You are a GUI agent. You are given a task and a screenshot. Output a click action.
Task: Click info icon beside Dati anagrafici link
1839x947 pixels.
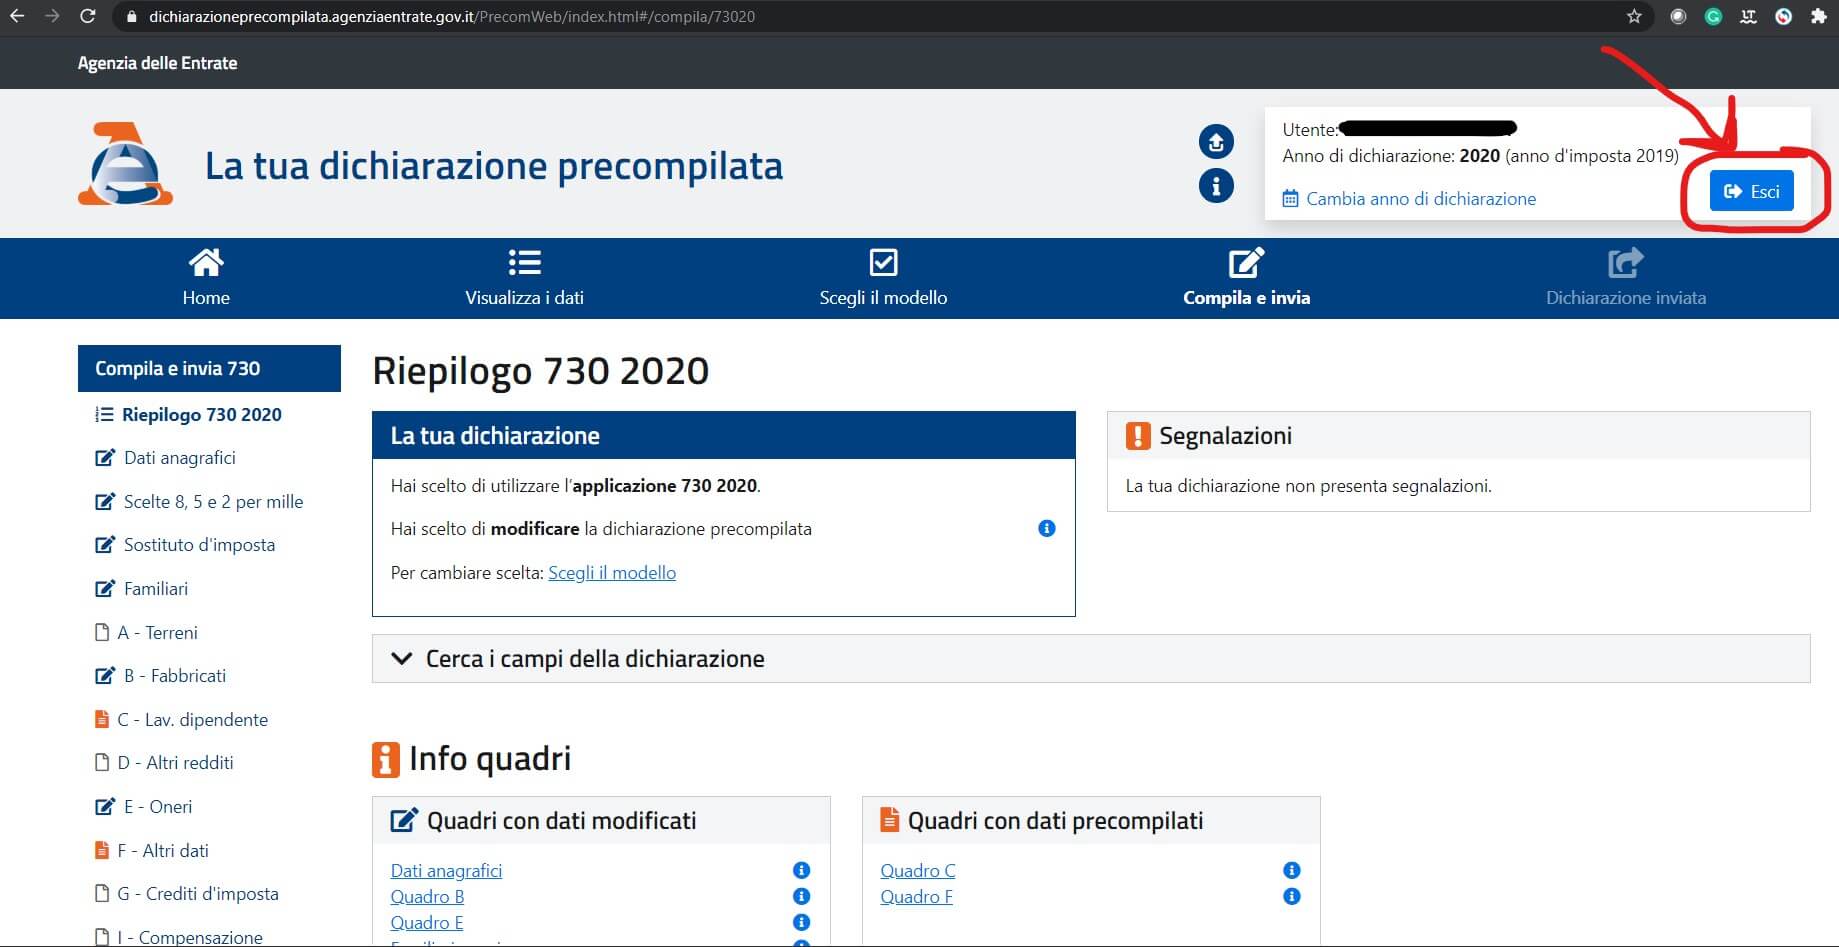[x=801, y=870]
